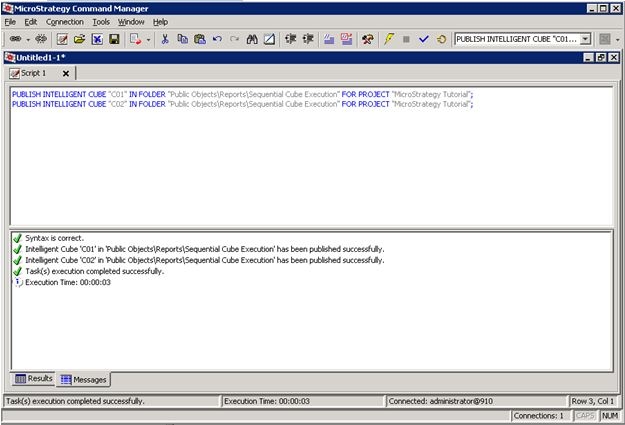Image resolution: width=625 pixels, height=425 pixels.
Task: Open the dropdown arrow beside the Connect icon
Action: (x=27, y=39)
